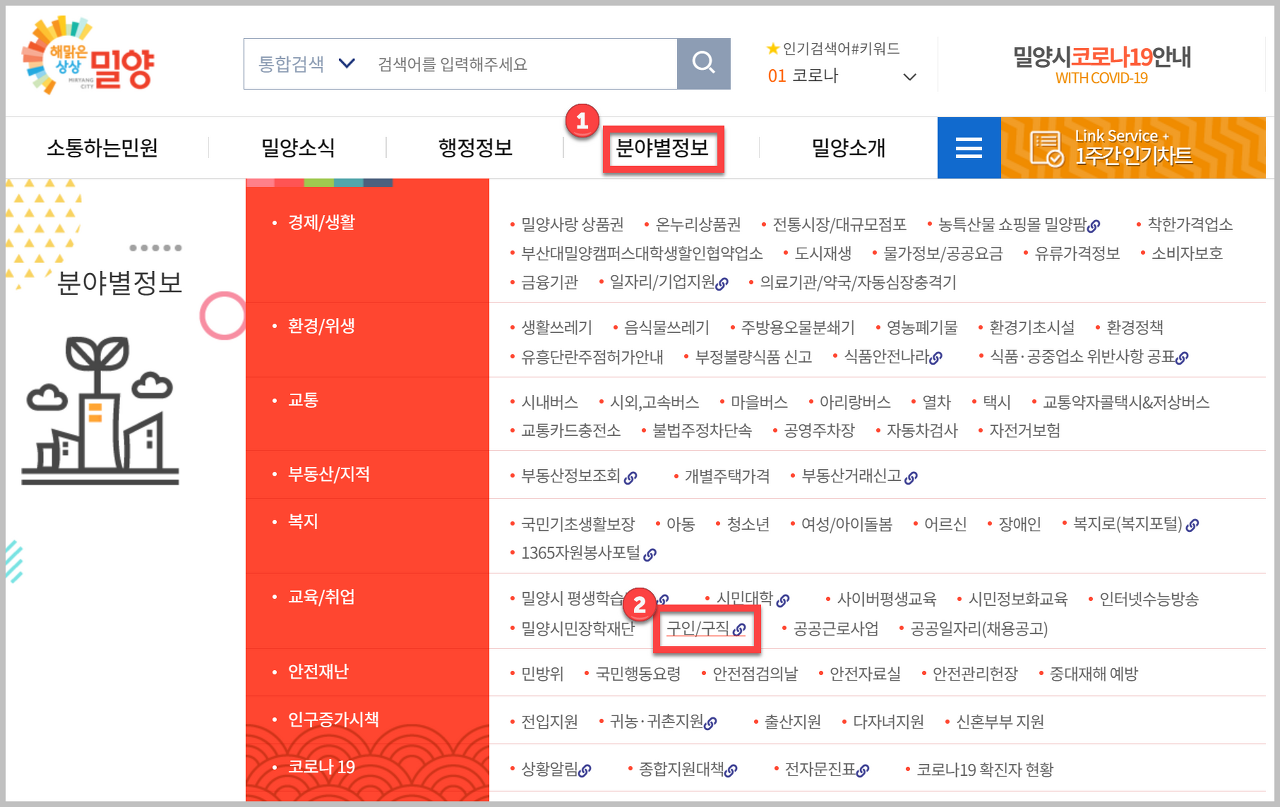Select the 안전재난 category

coord(318,672)
